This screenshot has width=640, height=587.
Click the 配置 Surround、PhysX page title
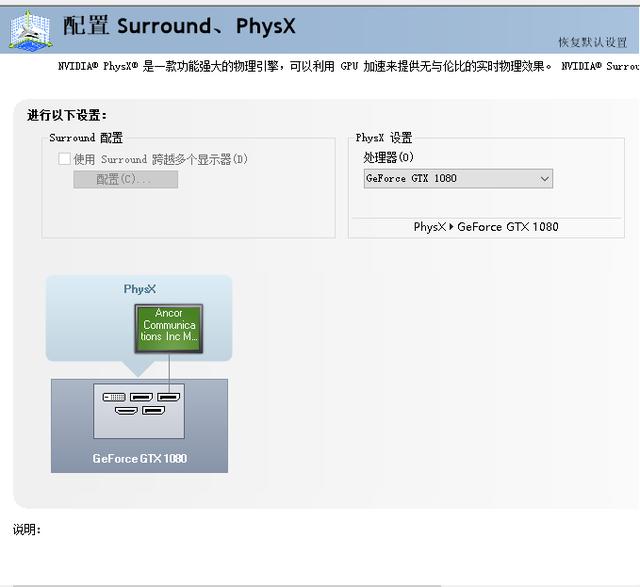tap(179, 26)
